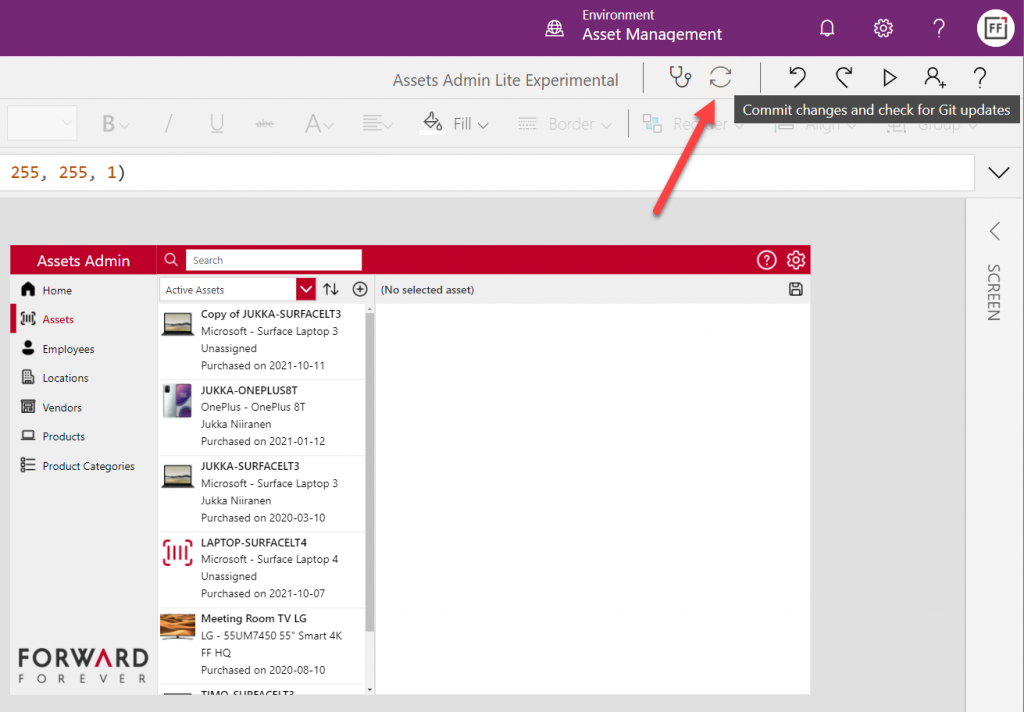Select the Undo icon in the toolbar

coord(796,77)
